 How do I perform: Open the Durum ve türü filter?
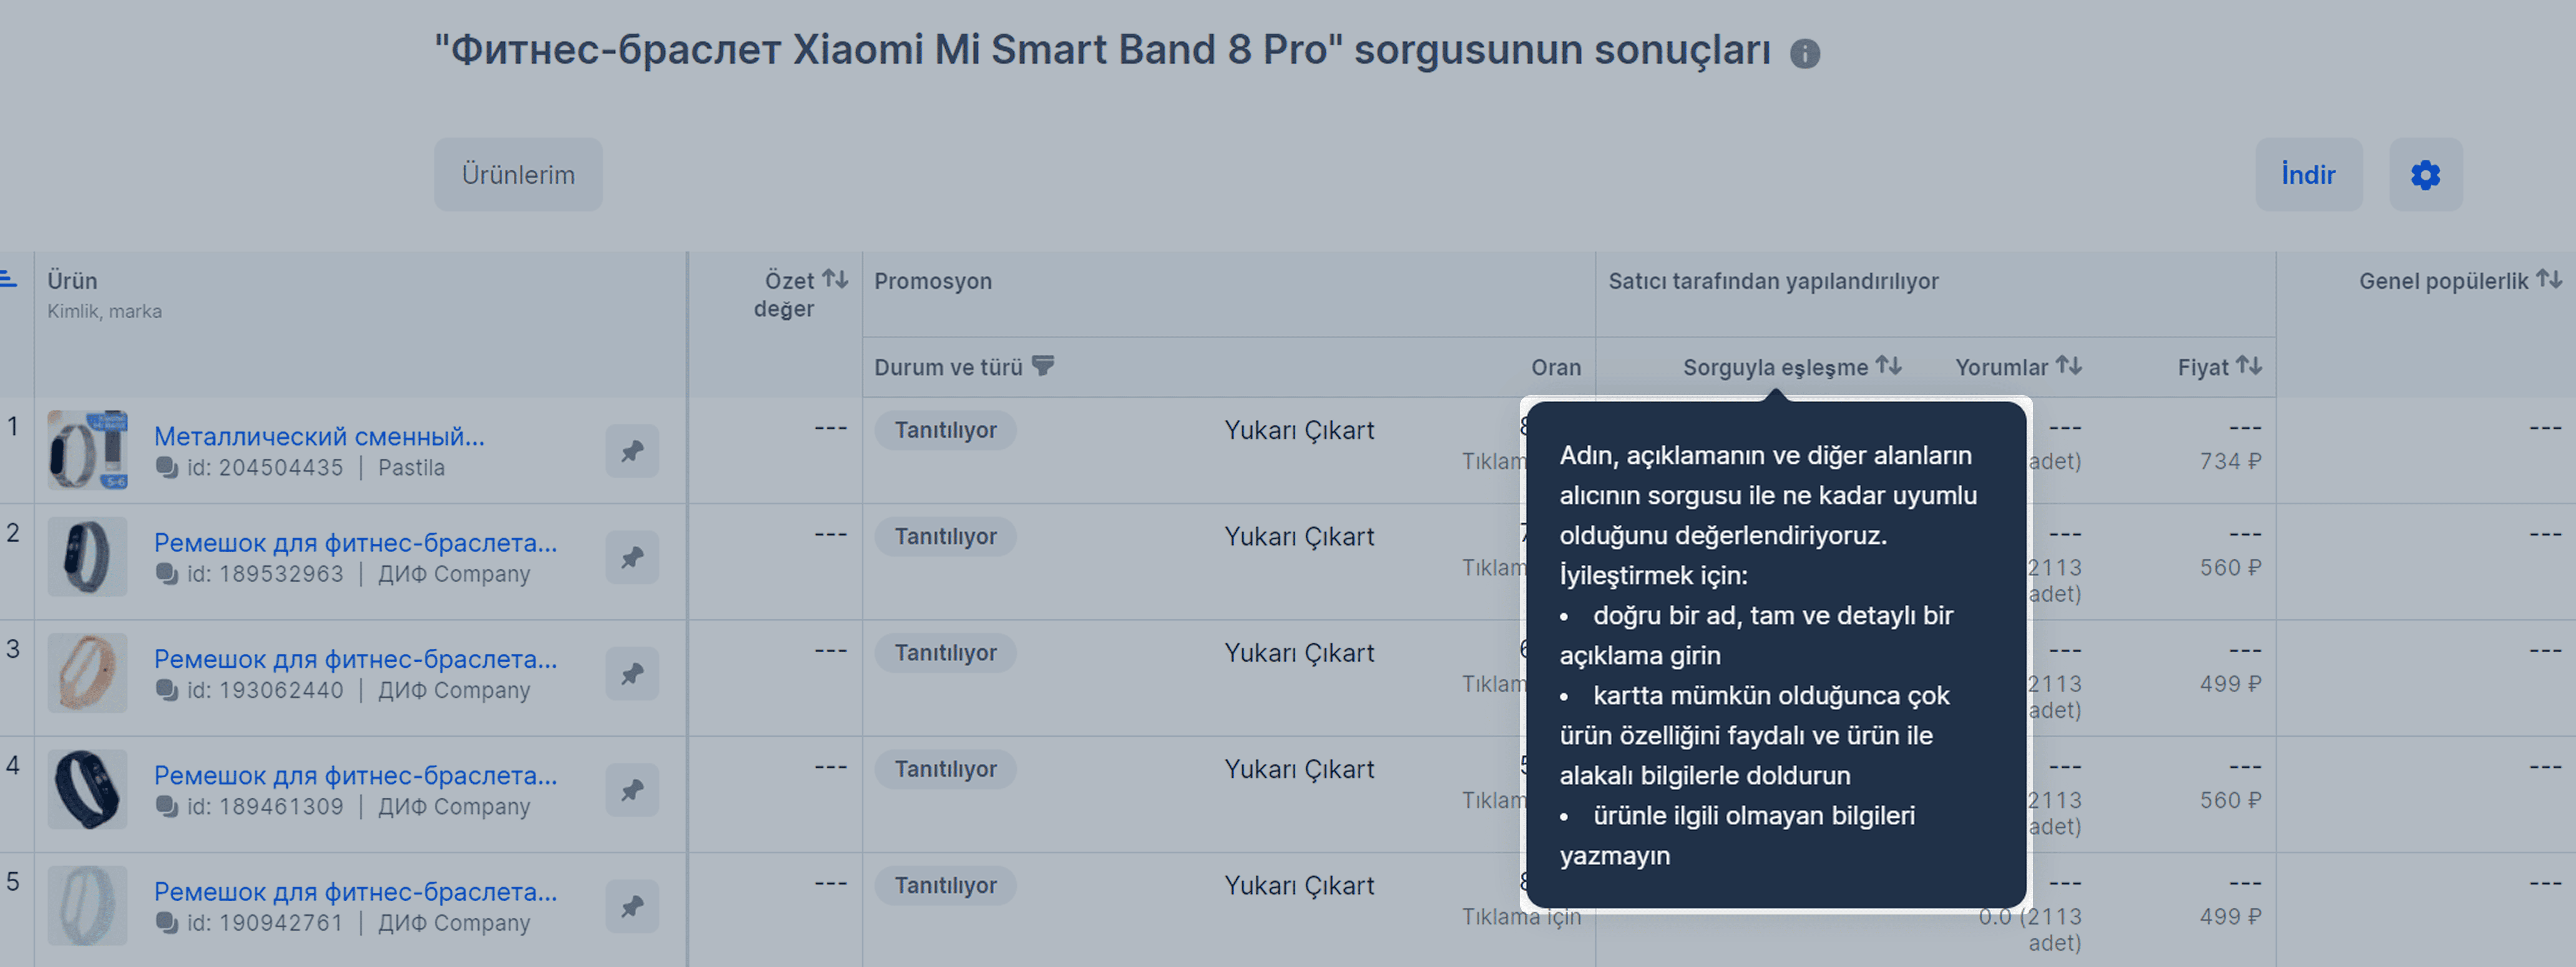point(1043,366)
